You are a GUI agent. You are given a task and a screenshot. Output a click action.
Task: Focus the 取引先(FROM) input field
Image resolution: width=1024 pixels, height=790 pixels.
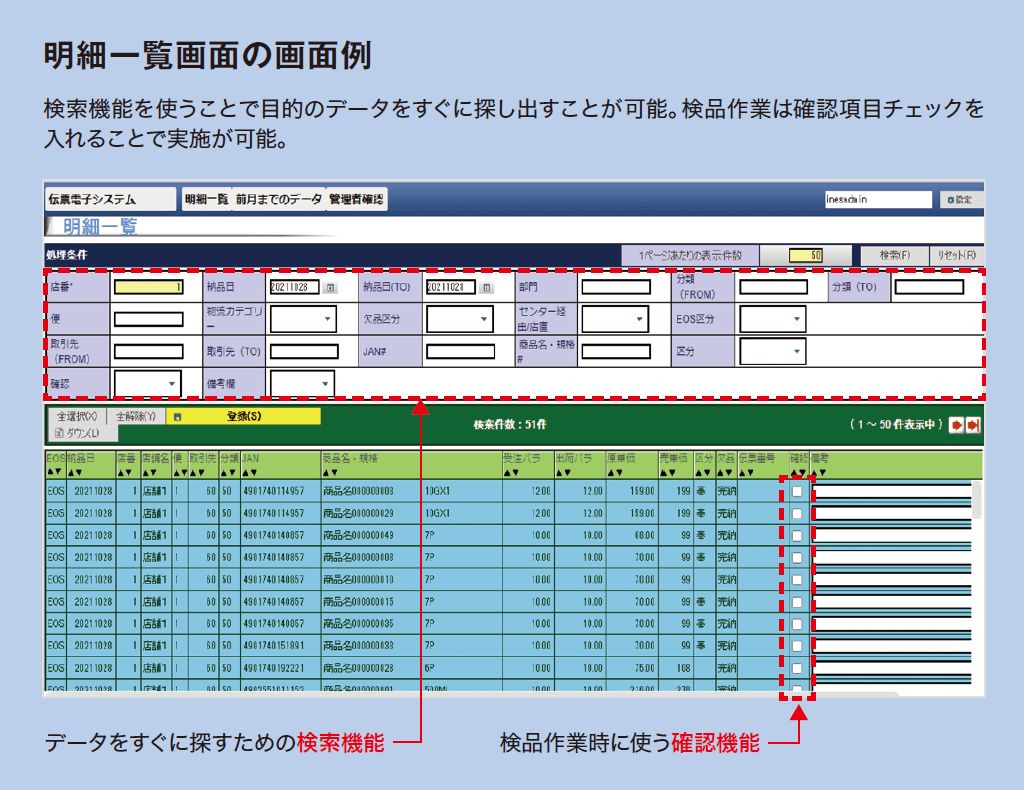tap(149, 352)
